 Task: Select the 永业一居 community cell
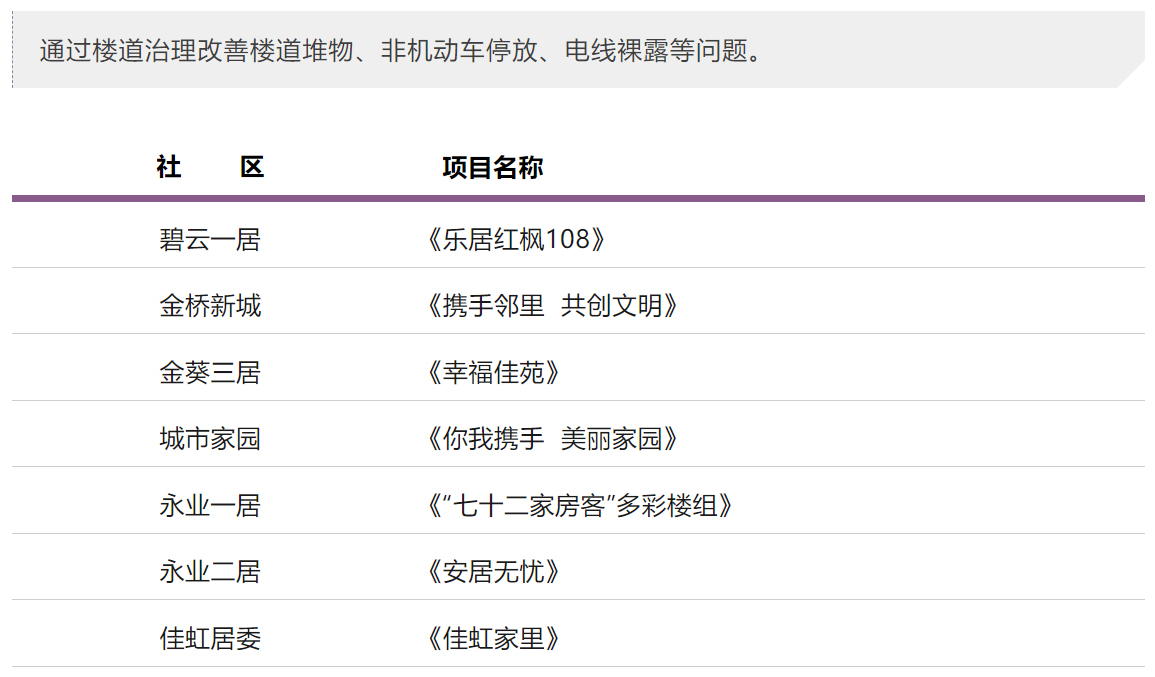[x=210, y=506]
